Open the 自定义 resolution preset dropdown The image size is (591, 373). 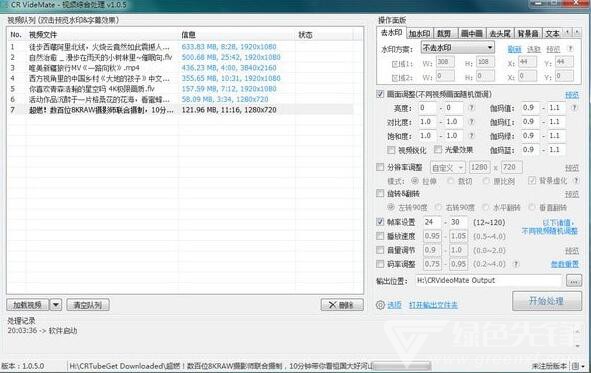[x=448, y=167]
